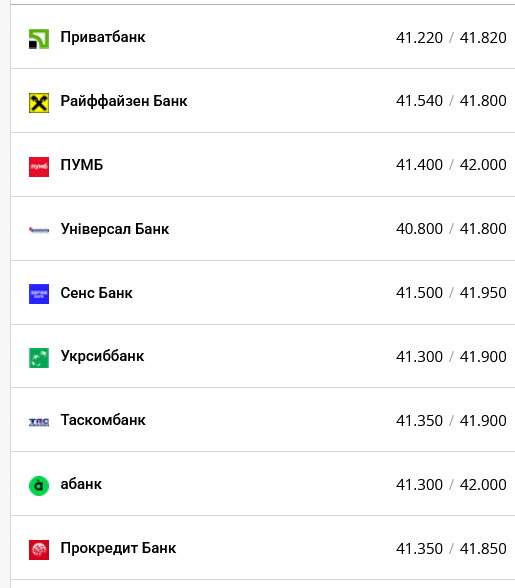Click the Універсал Банк logo icon
The height and width of the screenshot is (588, 515).
[x=39, y=230]
